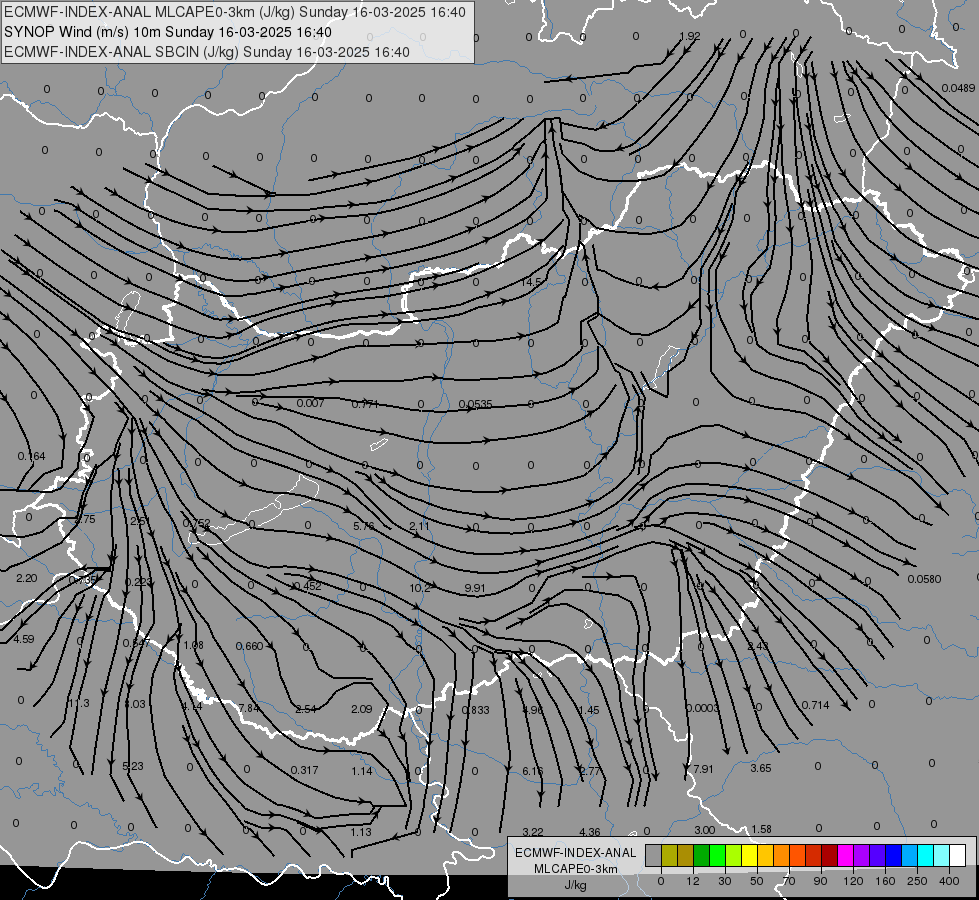This screenshot has height=900, width=979.
Task: Click the map value '7.84'
Action: pos(249,708)
